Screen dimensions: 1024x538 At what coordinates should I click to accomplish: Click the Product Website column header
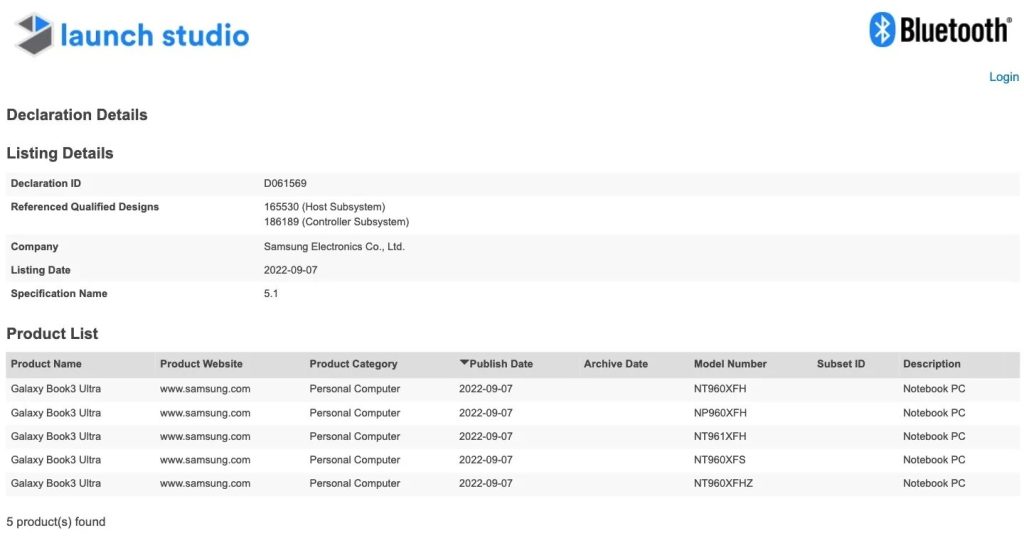point(201,364)
